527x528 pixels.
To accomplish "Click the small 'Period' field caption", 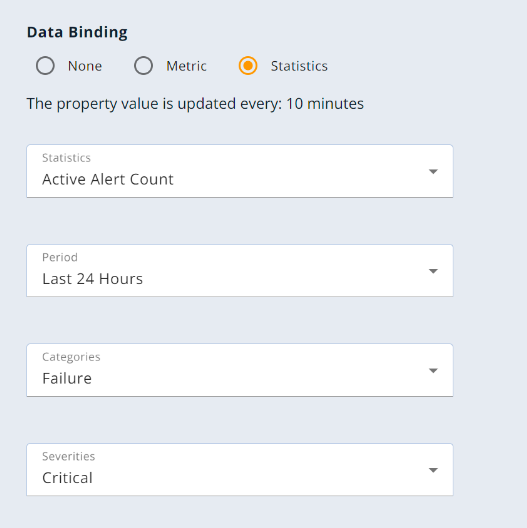I will click(x=60, y=257).
